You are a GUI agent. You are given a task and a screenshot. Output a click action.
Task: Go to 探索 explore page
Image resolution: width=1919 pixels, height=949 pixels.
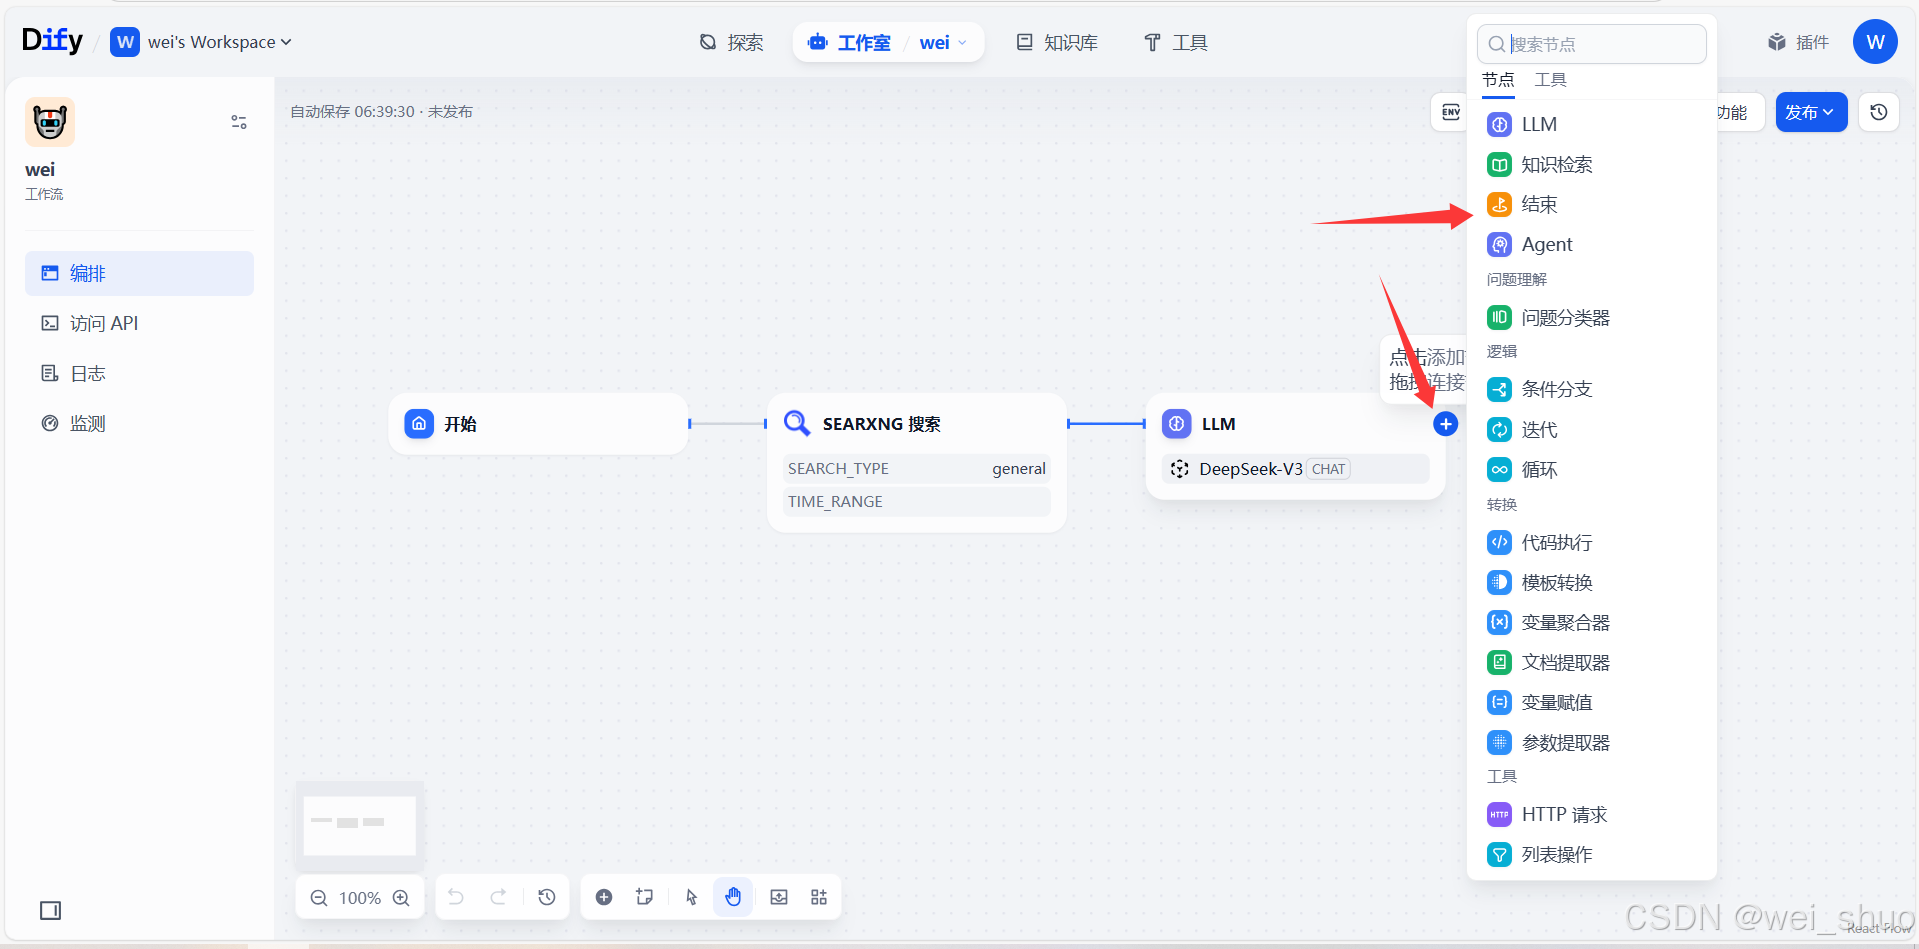pyautogui.click(x=731, y=42)
